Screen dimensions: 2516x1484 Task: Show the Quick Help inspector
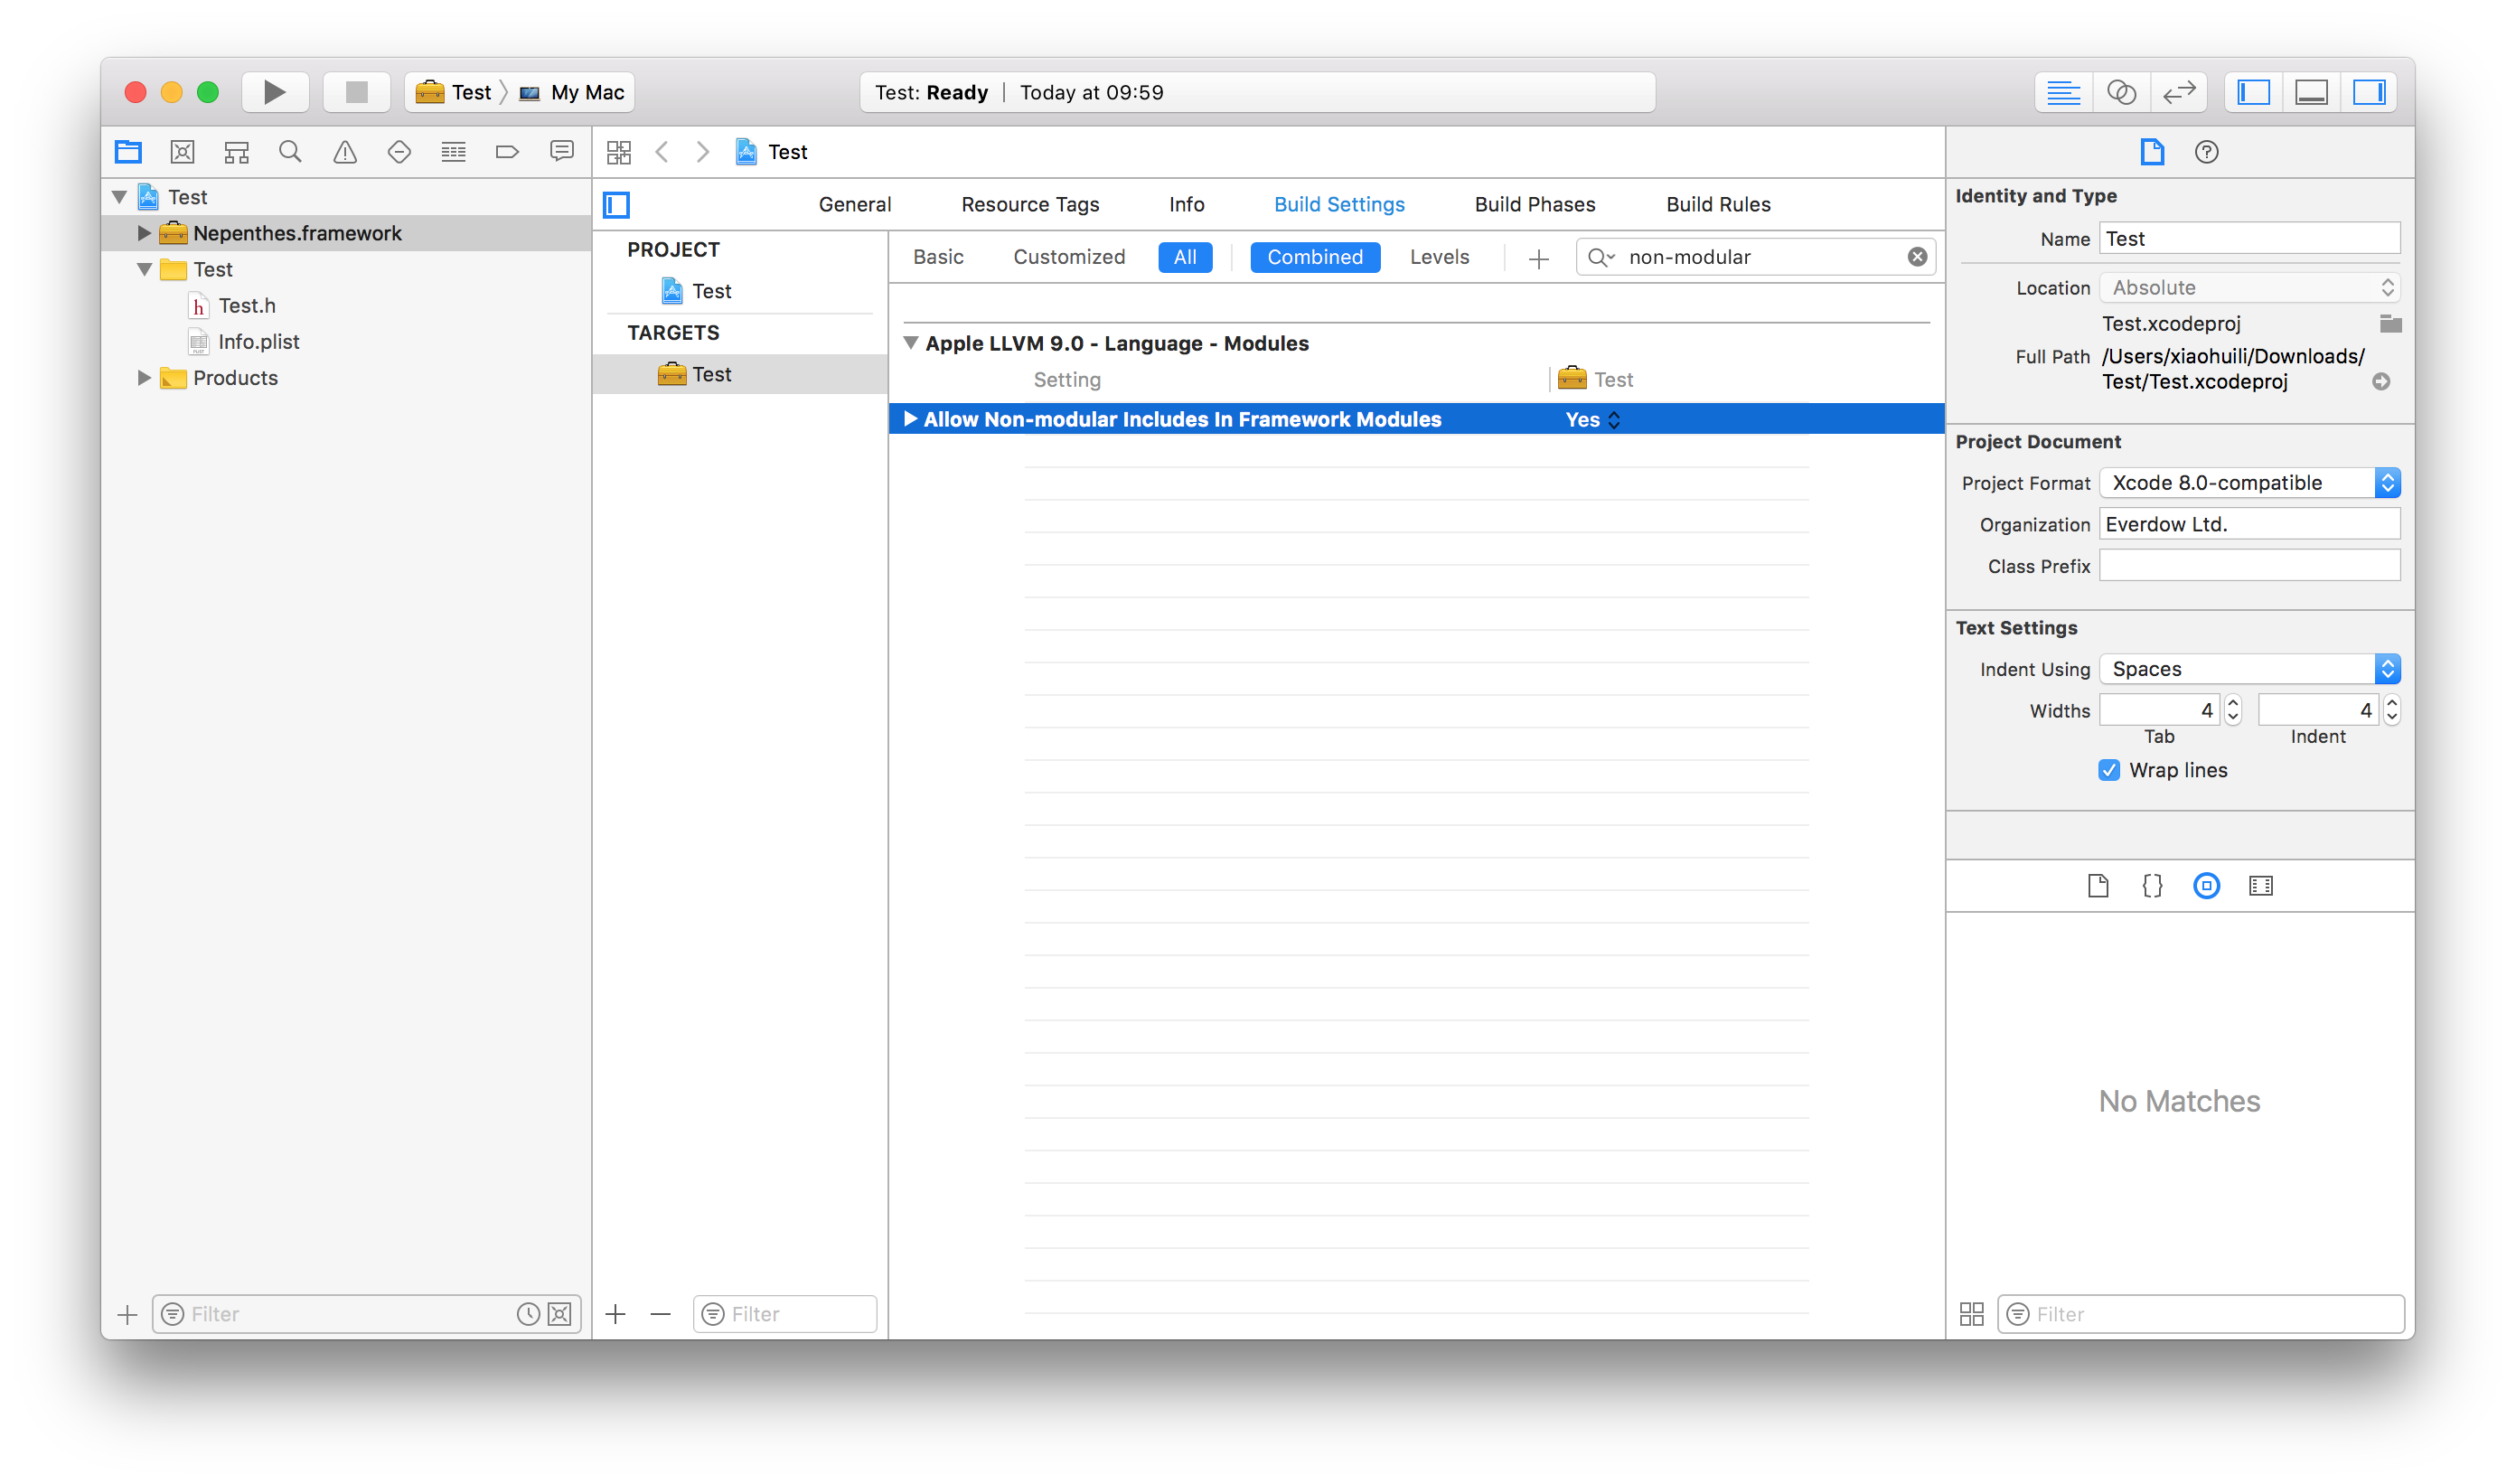tap(2206, 152)
